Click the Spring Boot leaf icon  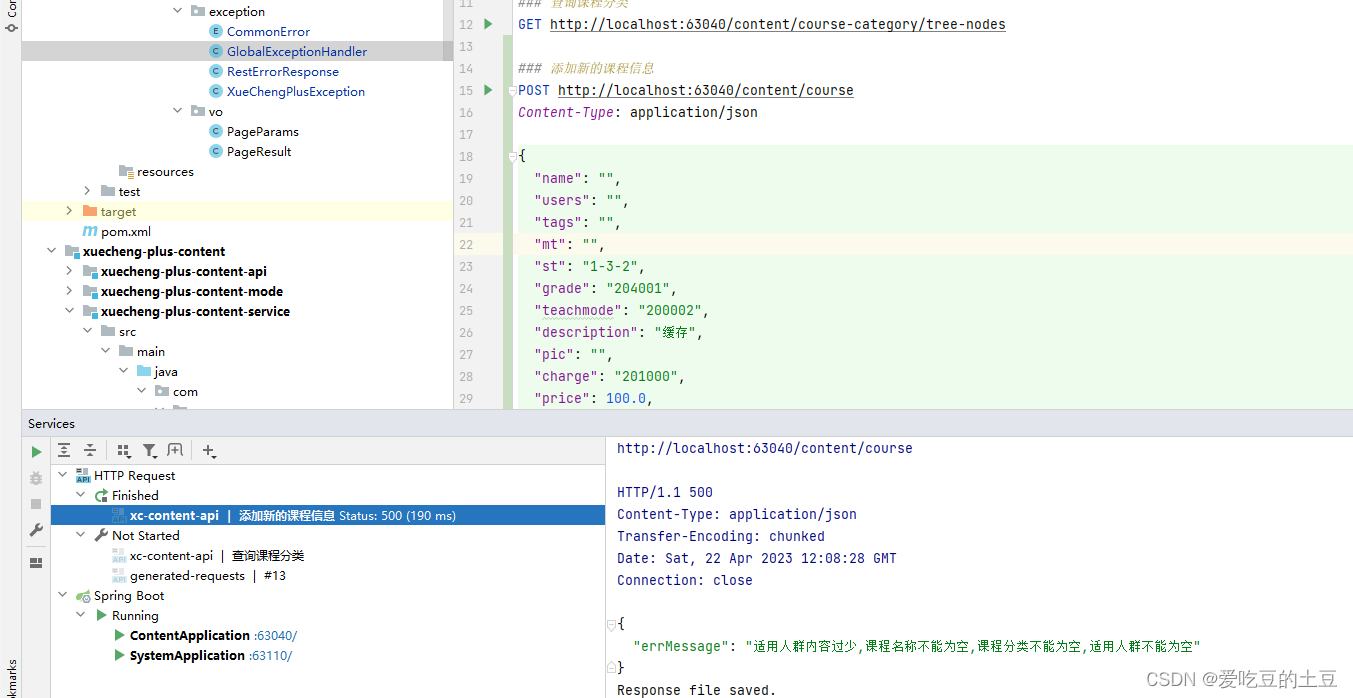point(83,596)
